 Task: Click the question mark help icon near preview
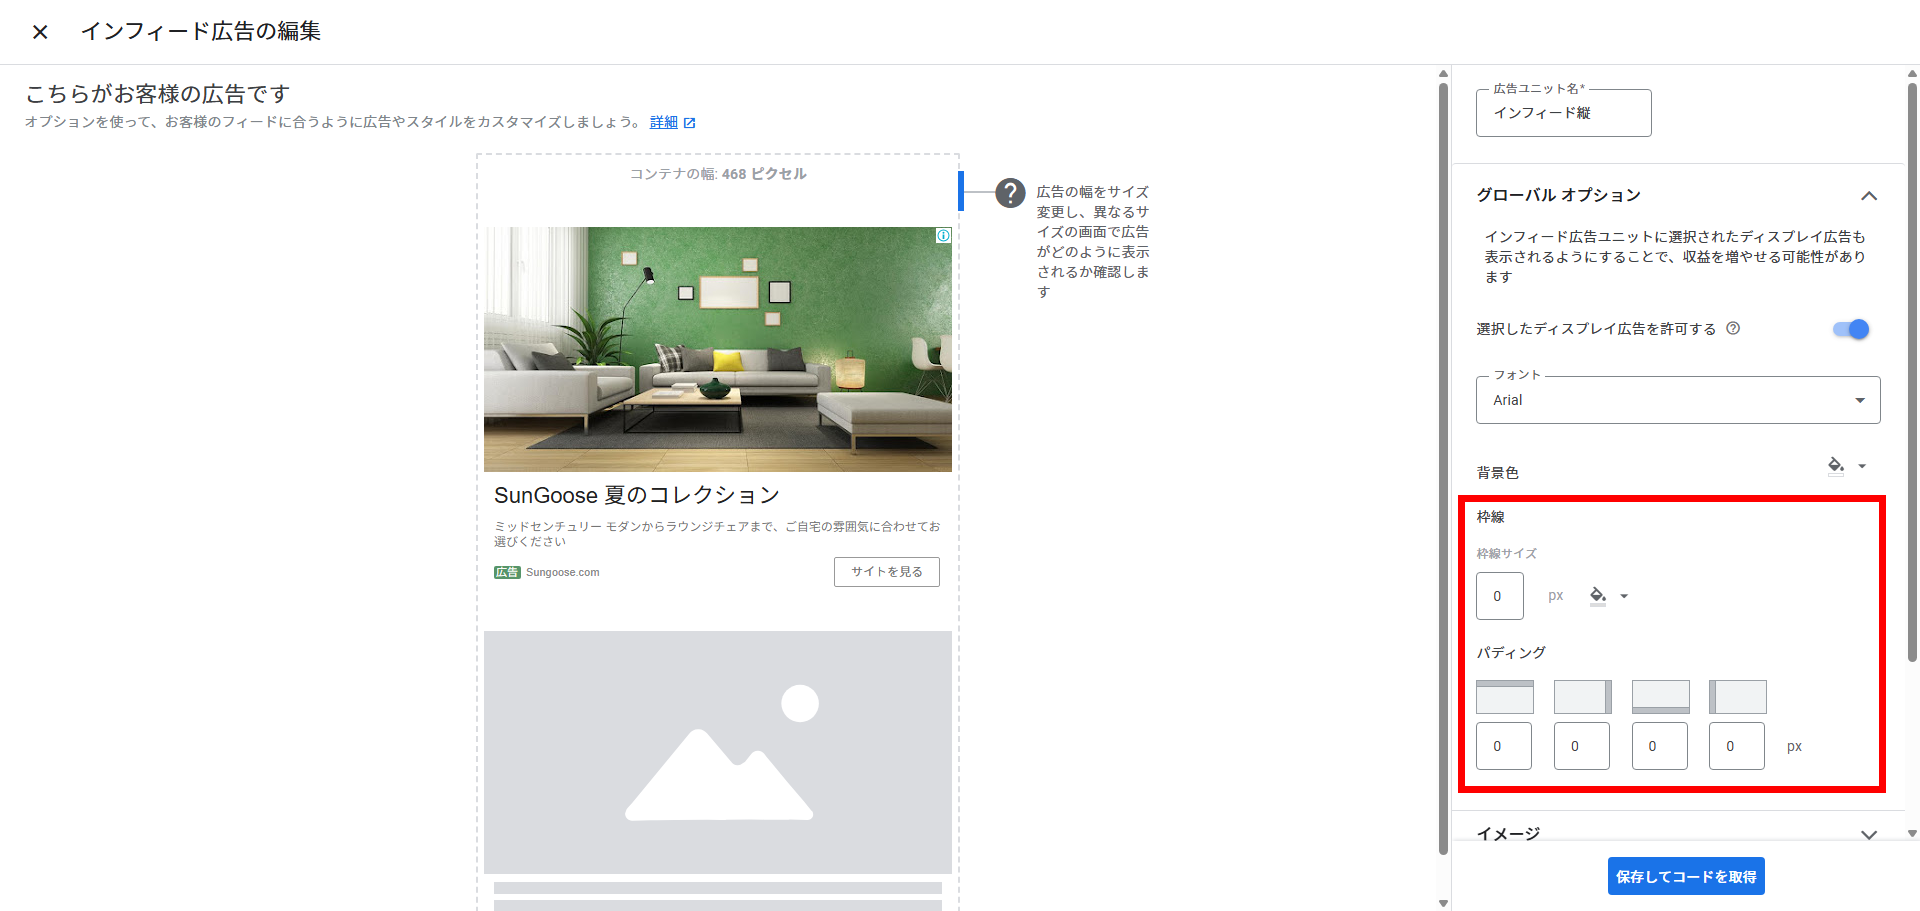1010,192
